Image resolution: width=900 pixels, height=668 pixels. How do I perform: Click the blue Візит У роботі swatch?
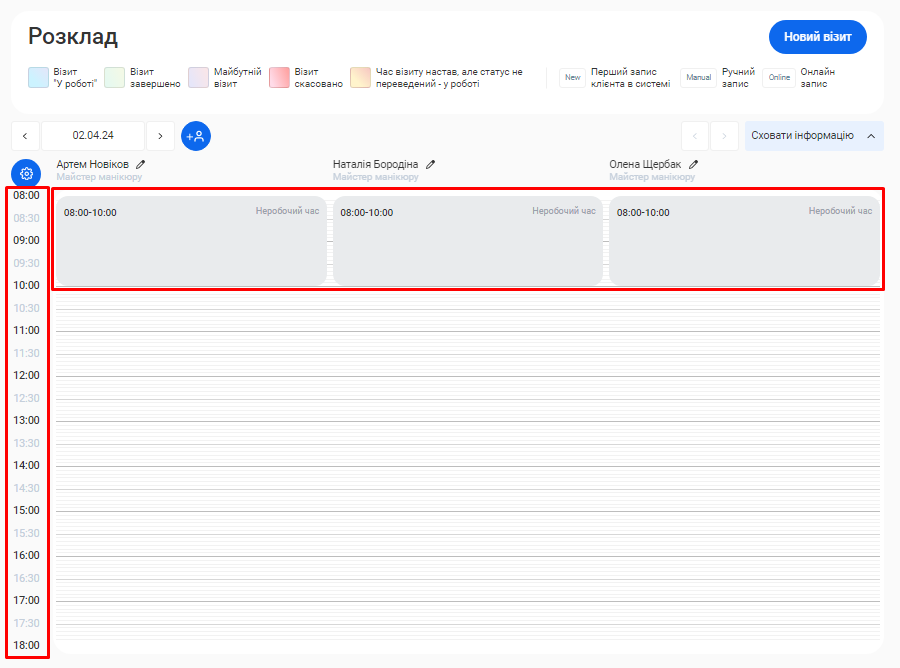[x=39, y=78]
